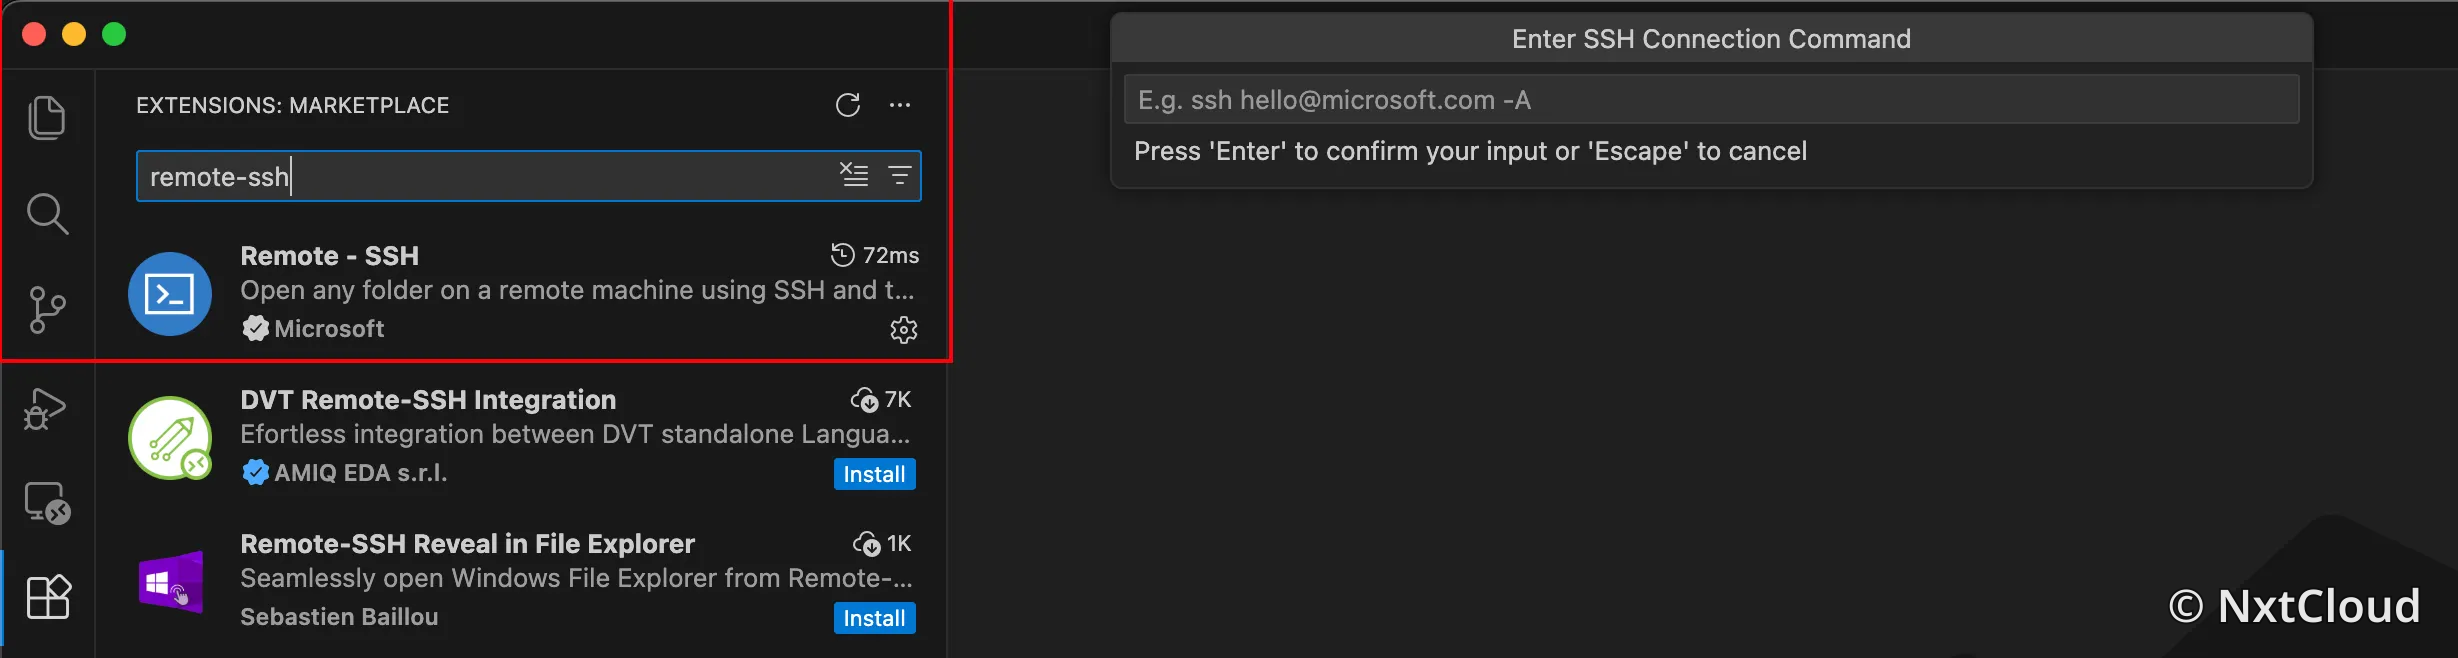The width and height of the screenshot is (2458, 658).
Task: Open the Search view in activity bar
Action: click(x=47, y=214)
